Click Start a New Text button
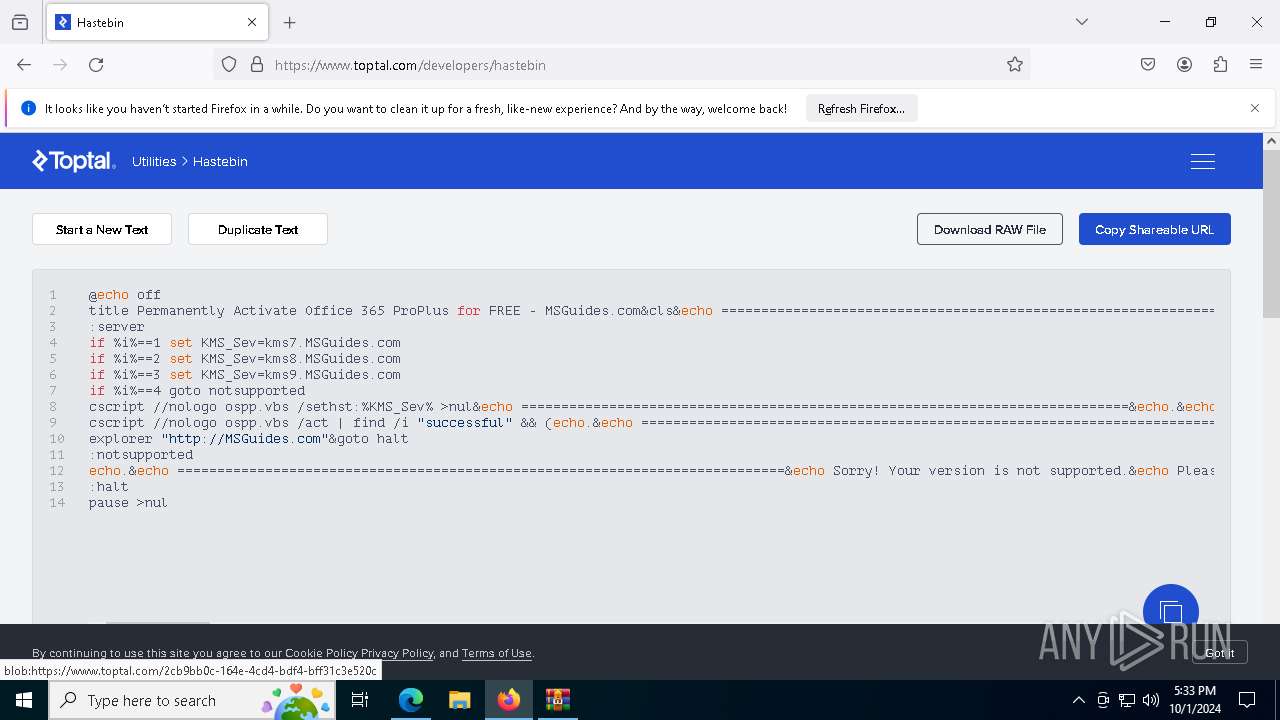The width and height of the screenshot is (1280, 720). pos(102,229)
